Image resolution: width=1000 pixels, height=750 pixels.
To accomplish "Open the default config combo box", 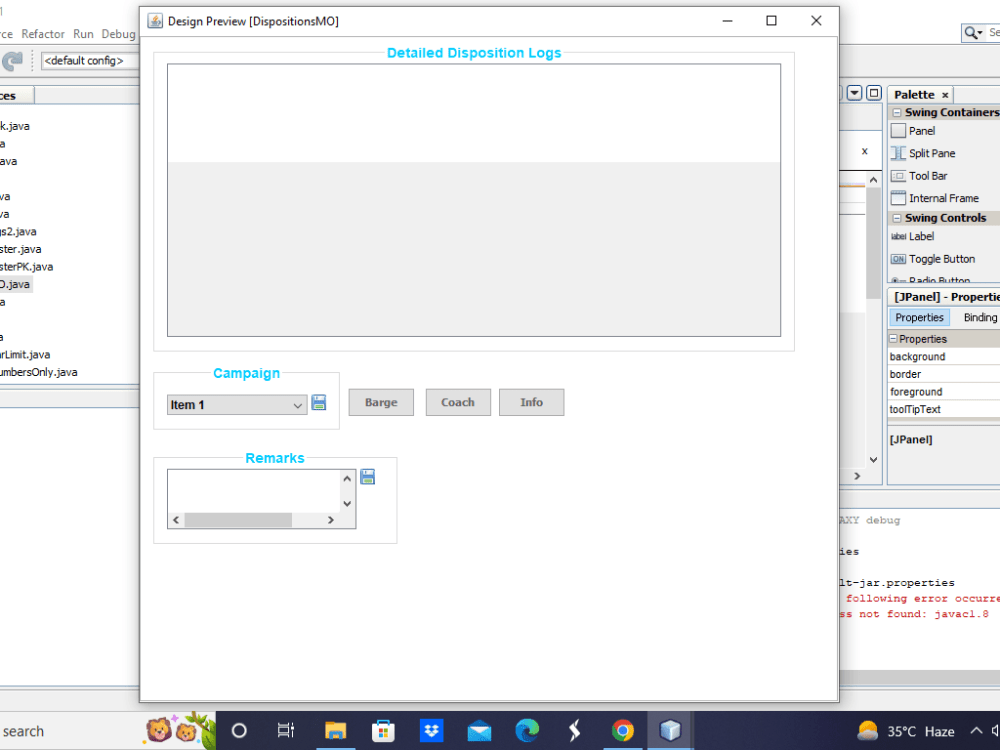I will coord(87,60).
